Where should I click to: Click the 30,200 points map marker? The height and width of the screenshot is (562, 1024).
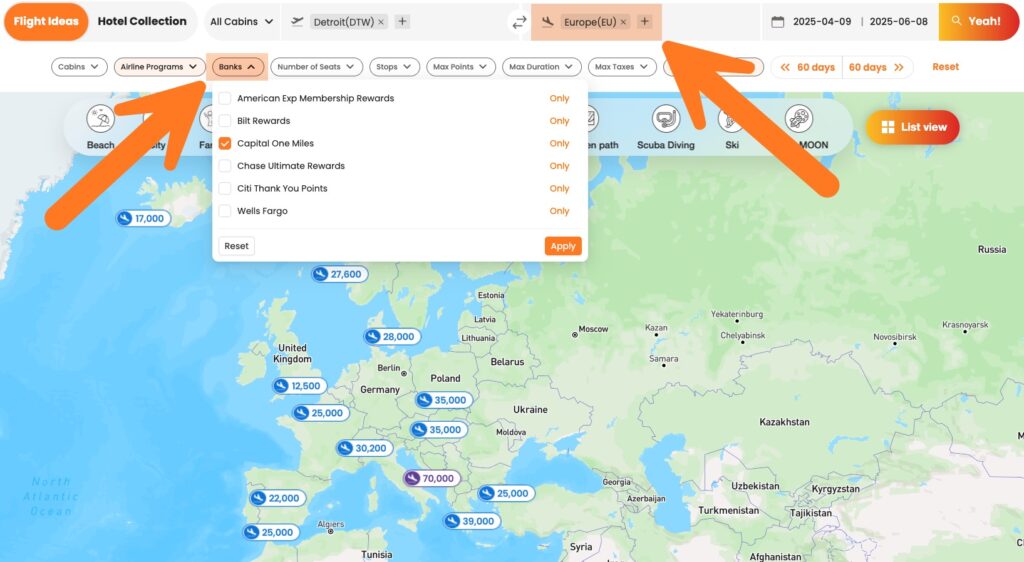(x=364, y=448)
